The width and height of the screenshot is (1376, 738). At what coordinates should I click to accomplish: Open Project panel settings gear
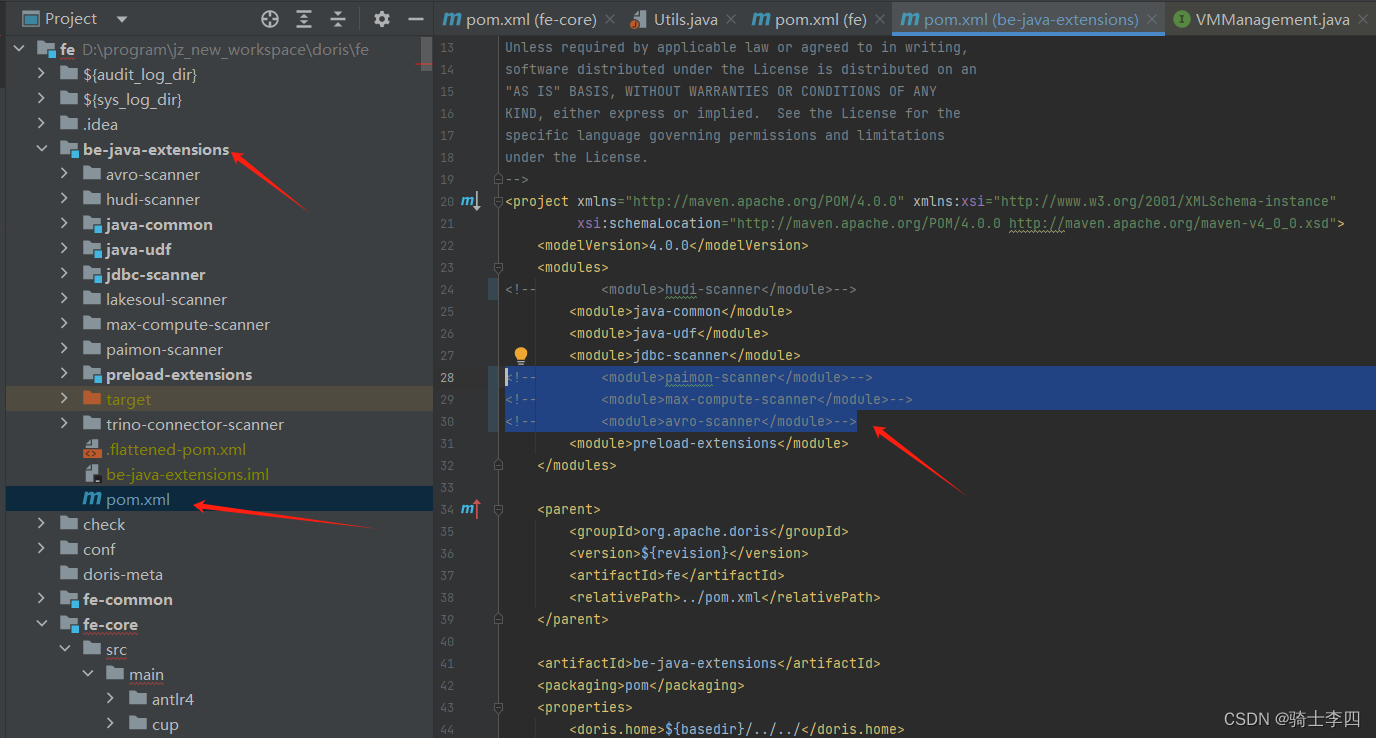[381, 19]
